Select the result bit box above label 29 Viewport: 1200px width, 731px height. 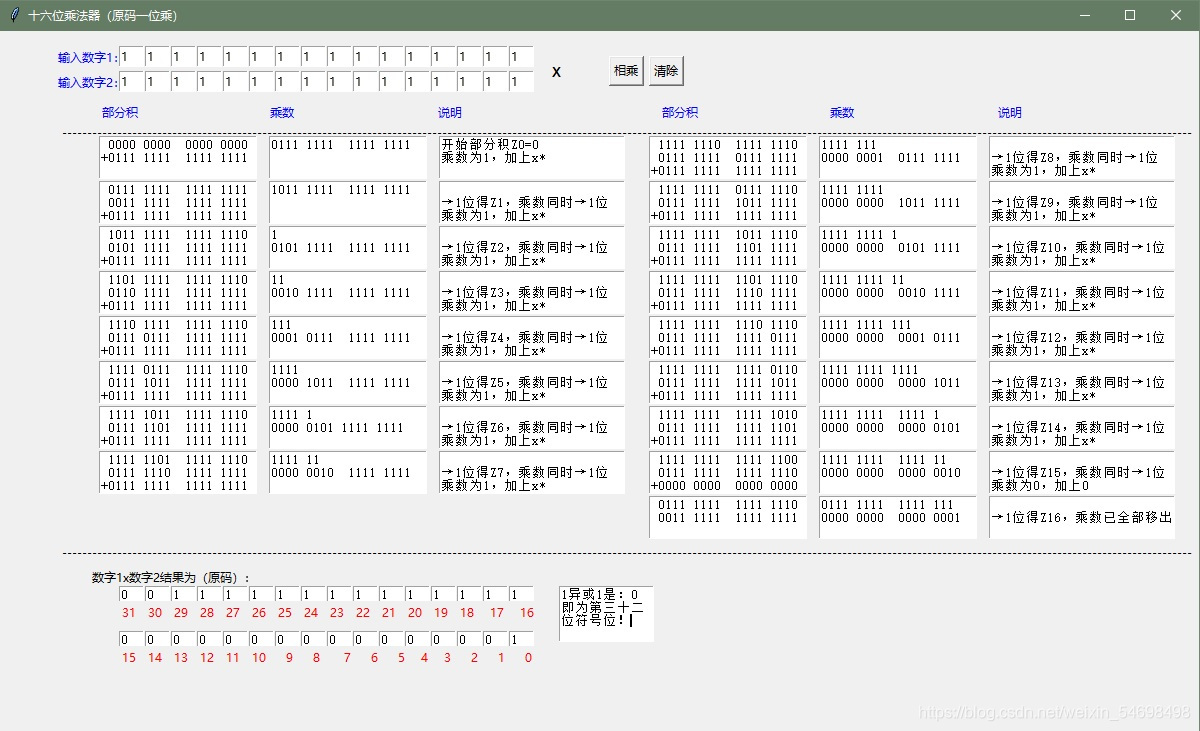[183, 595]
